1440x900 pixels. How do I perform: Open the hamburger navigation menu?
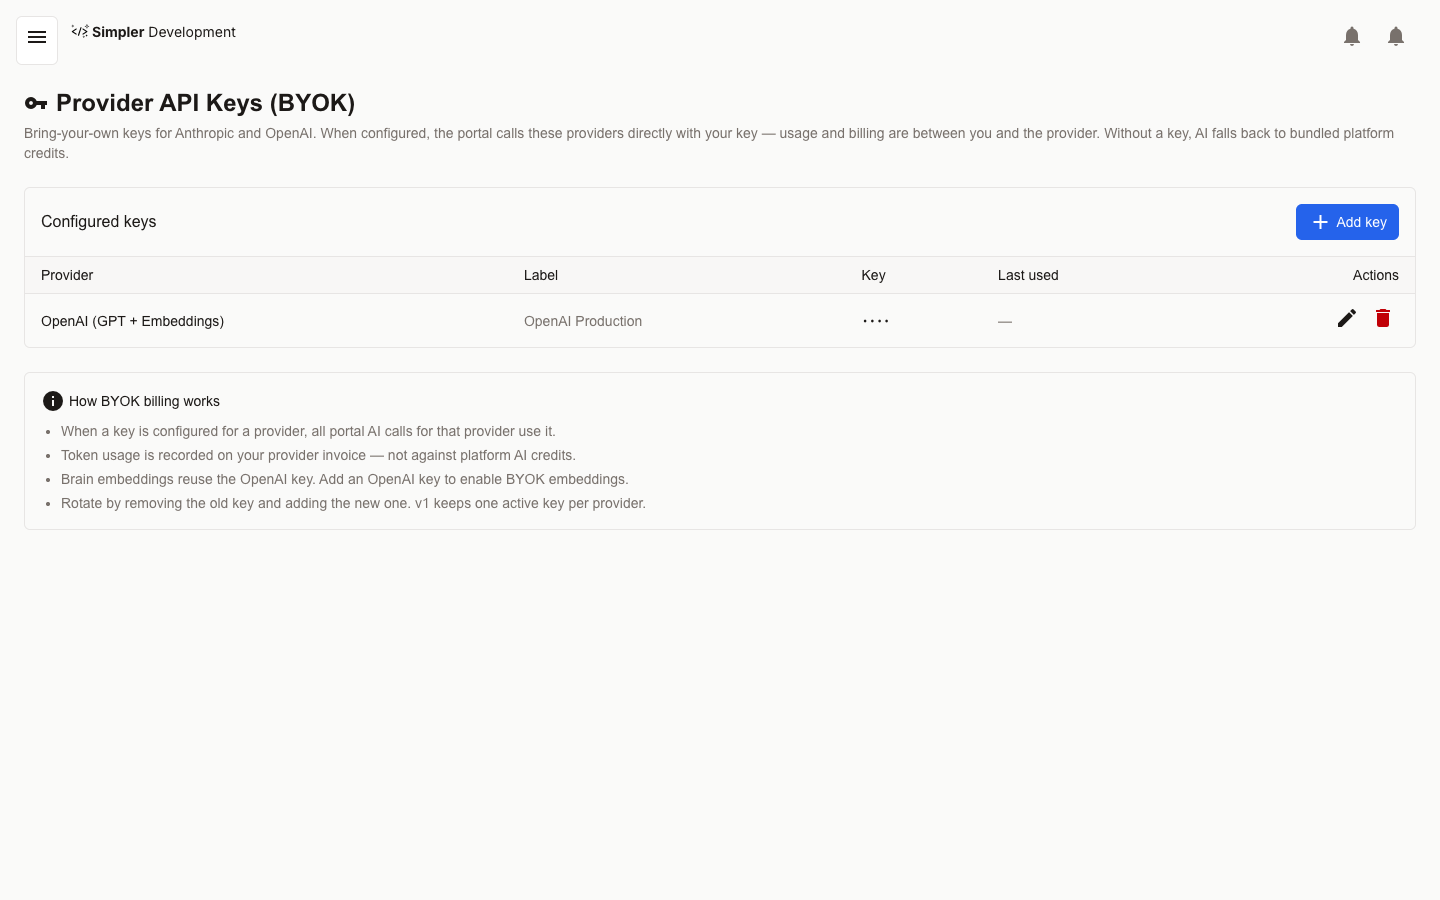pos(37,40)
